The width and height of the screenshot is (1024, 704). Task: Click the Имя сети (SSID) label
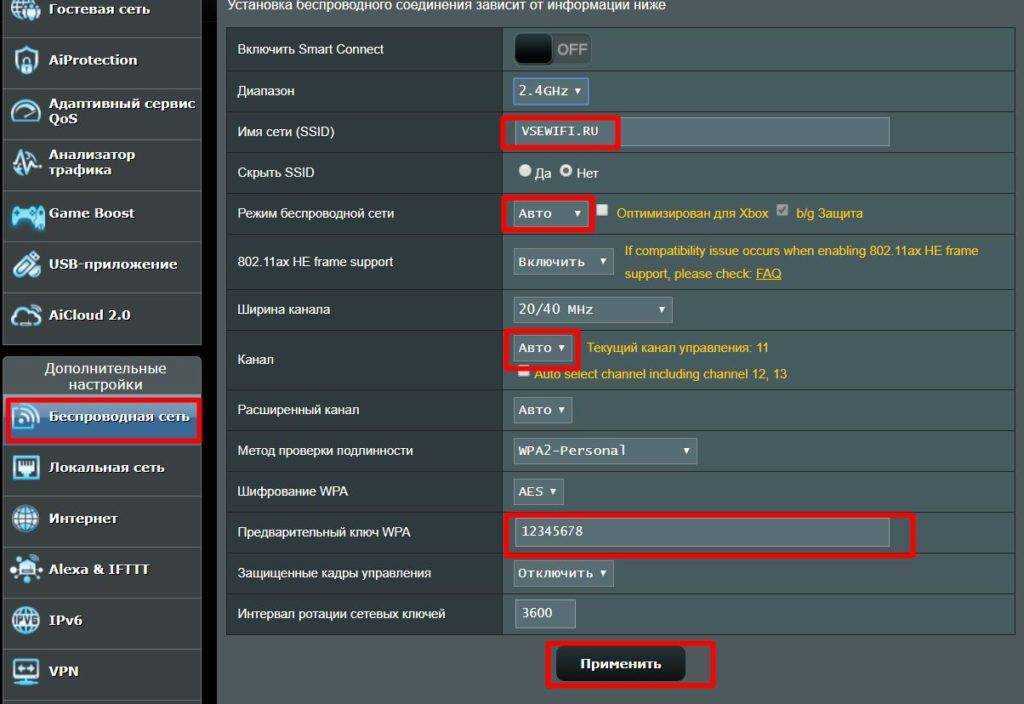coord(286,131)
